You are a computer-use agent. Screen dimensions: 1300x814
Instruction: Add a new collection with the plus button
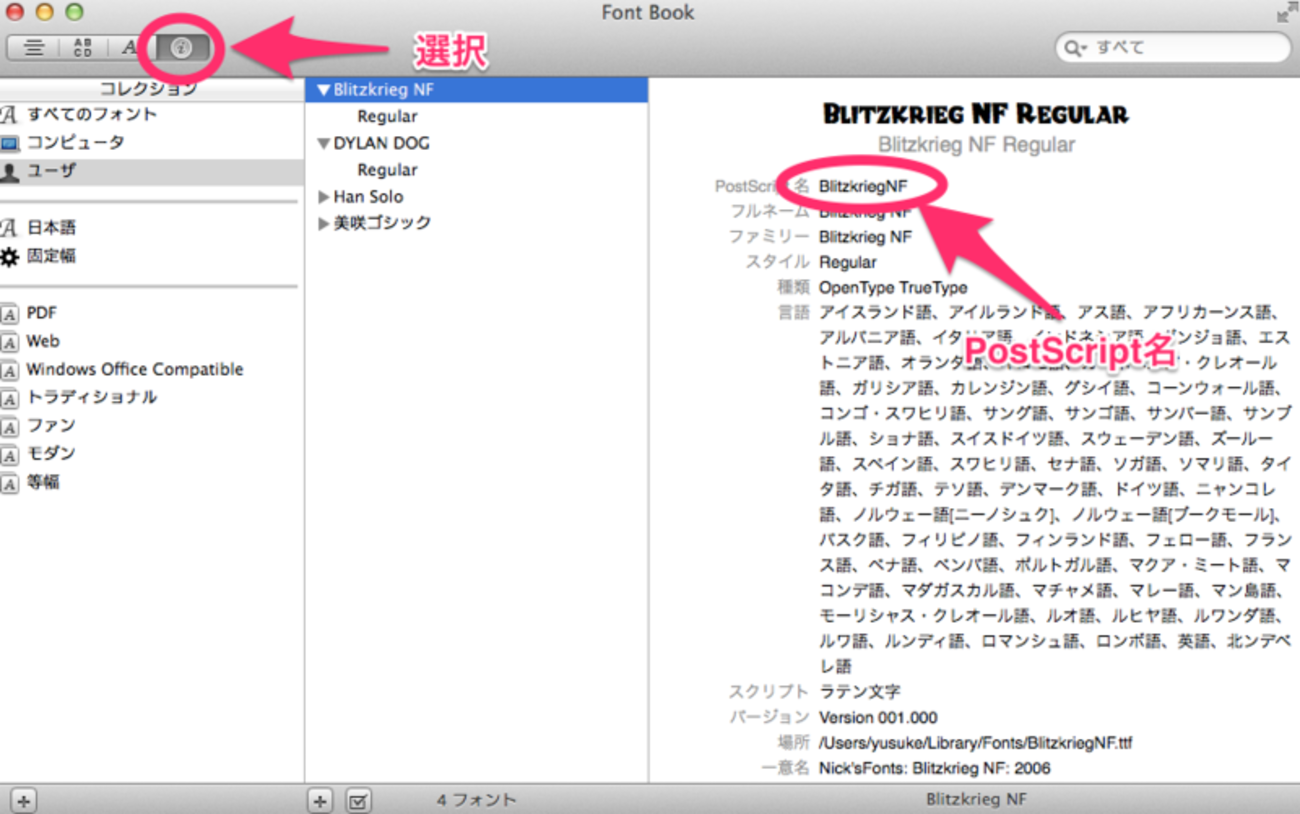24,800
